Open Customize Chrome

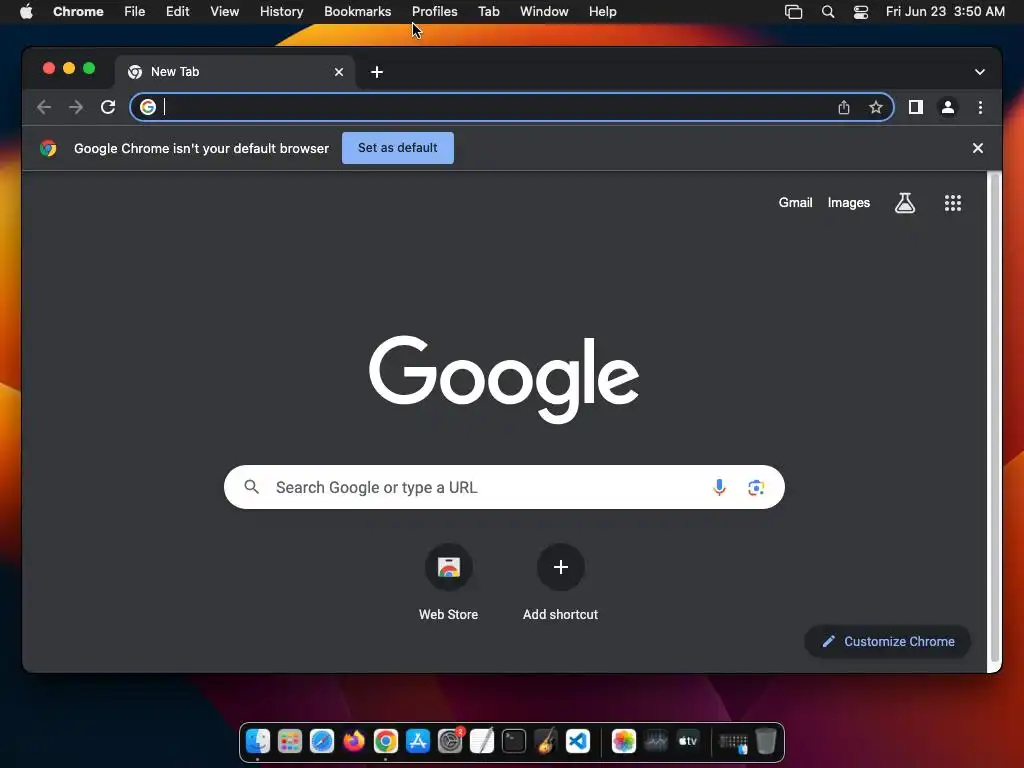coord(888,641)
